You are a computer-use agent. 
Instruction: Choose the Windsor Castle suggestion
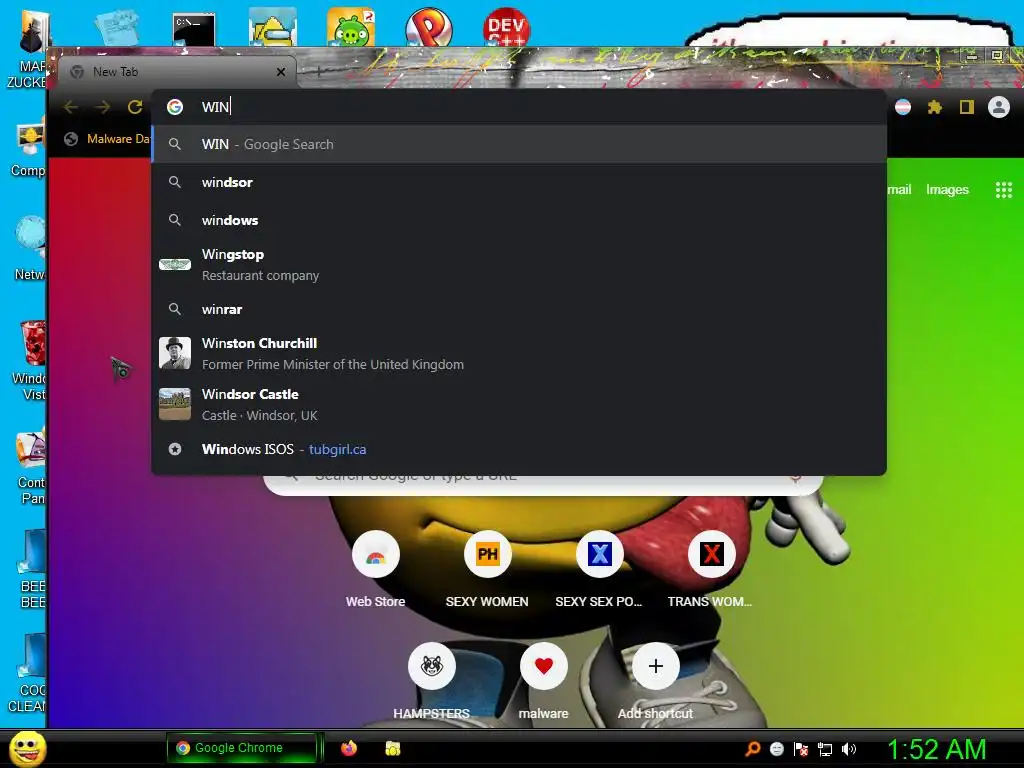click(519, 404)
